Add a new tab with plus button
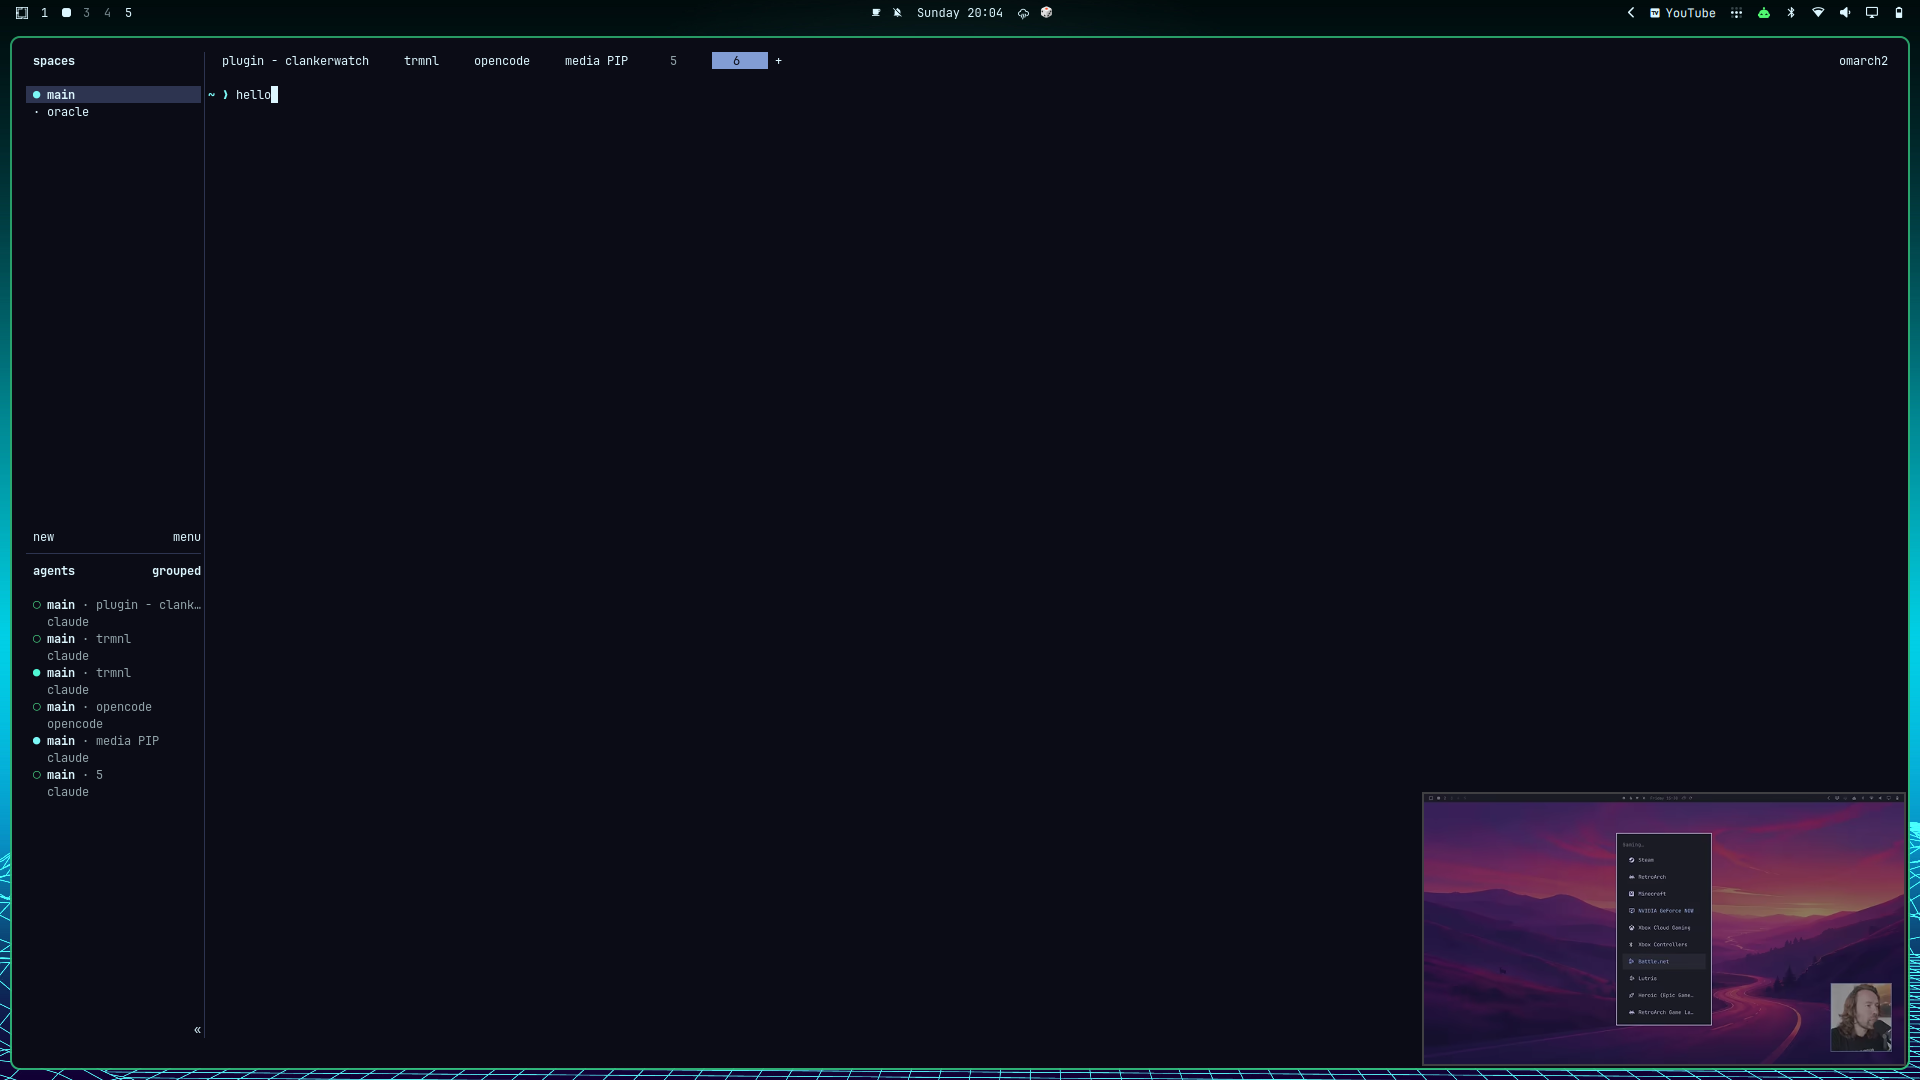1920x1080 pixels. pyautogui.click(x=778, y=61)
